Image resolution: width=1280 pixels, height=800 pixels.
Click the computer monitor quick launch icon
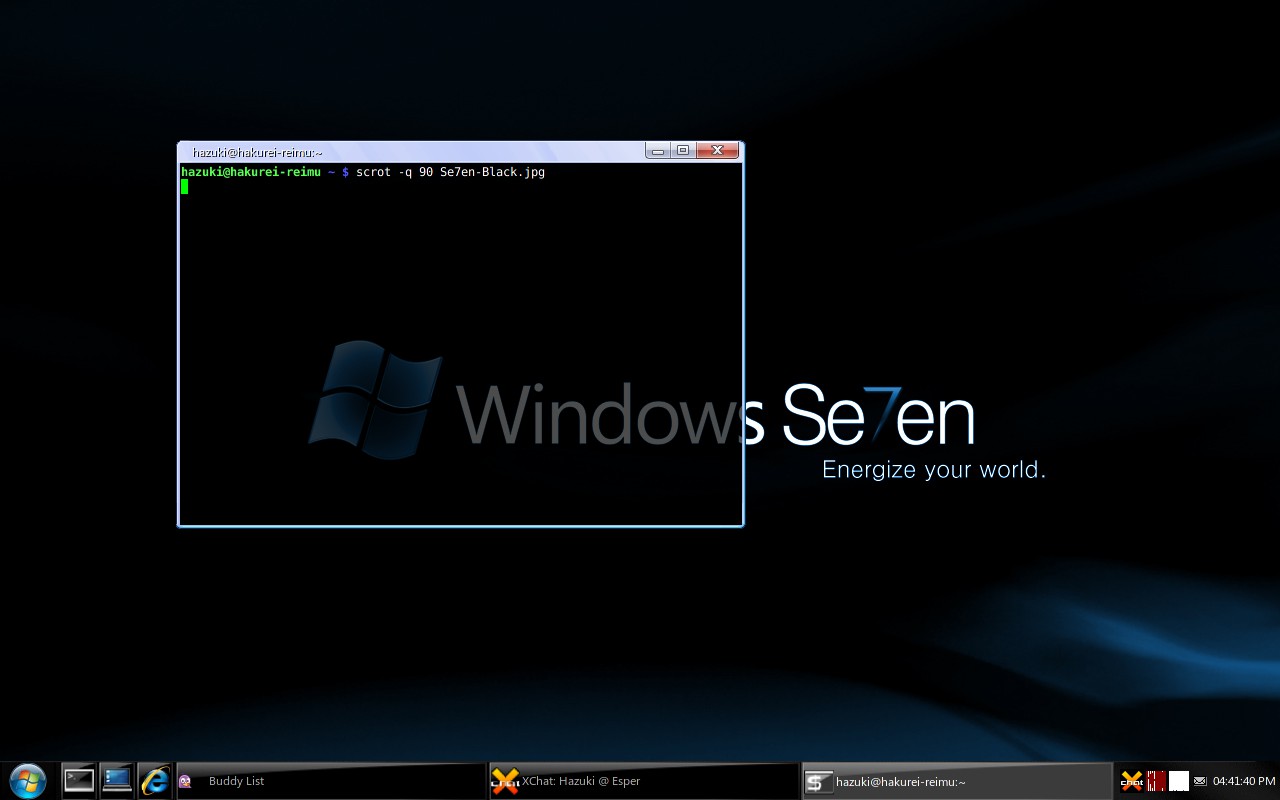tap(117, 780)
